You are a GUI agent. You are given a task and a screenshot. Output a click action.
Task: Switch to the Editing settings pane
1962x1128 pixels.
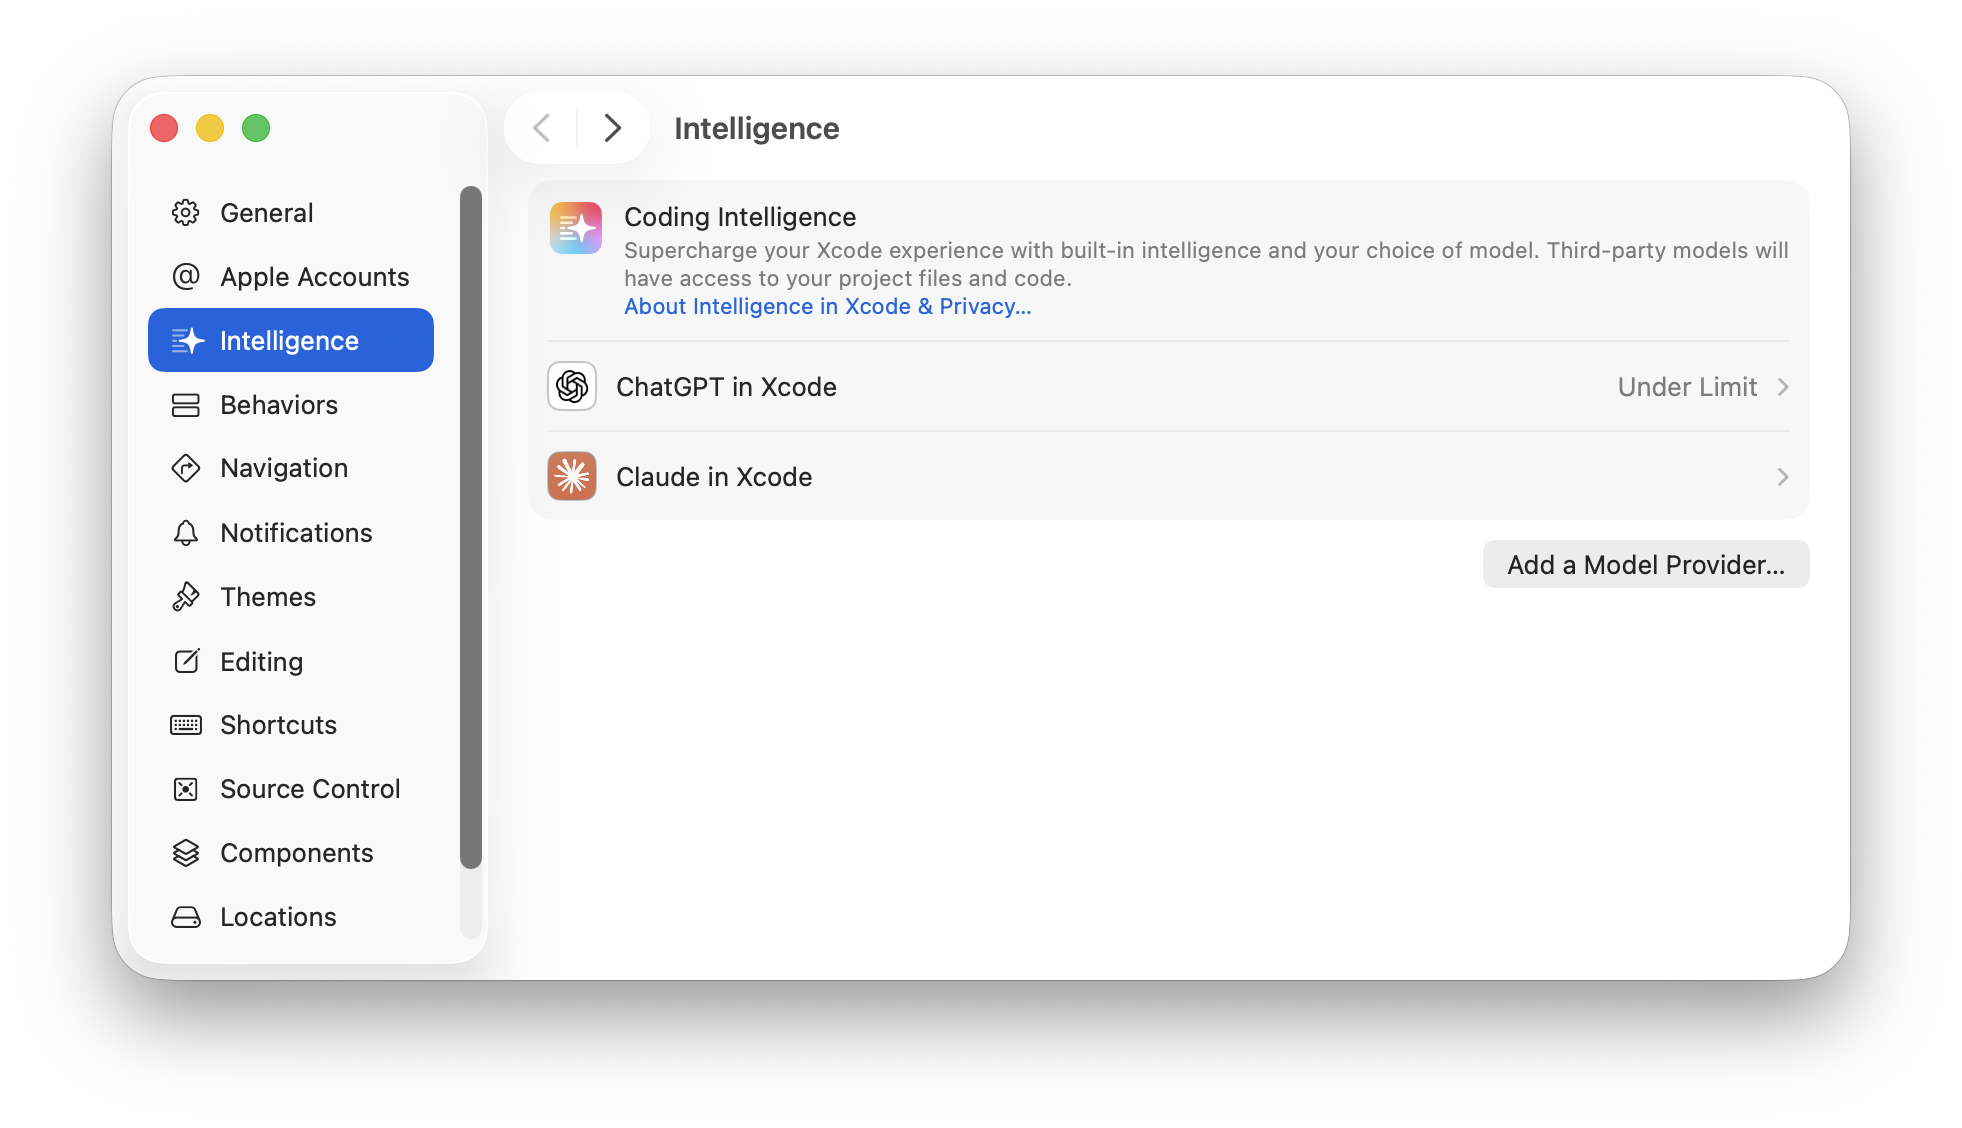(x=261, y=662)
